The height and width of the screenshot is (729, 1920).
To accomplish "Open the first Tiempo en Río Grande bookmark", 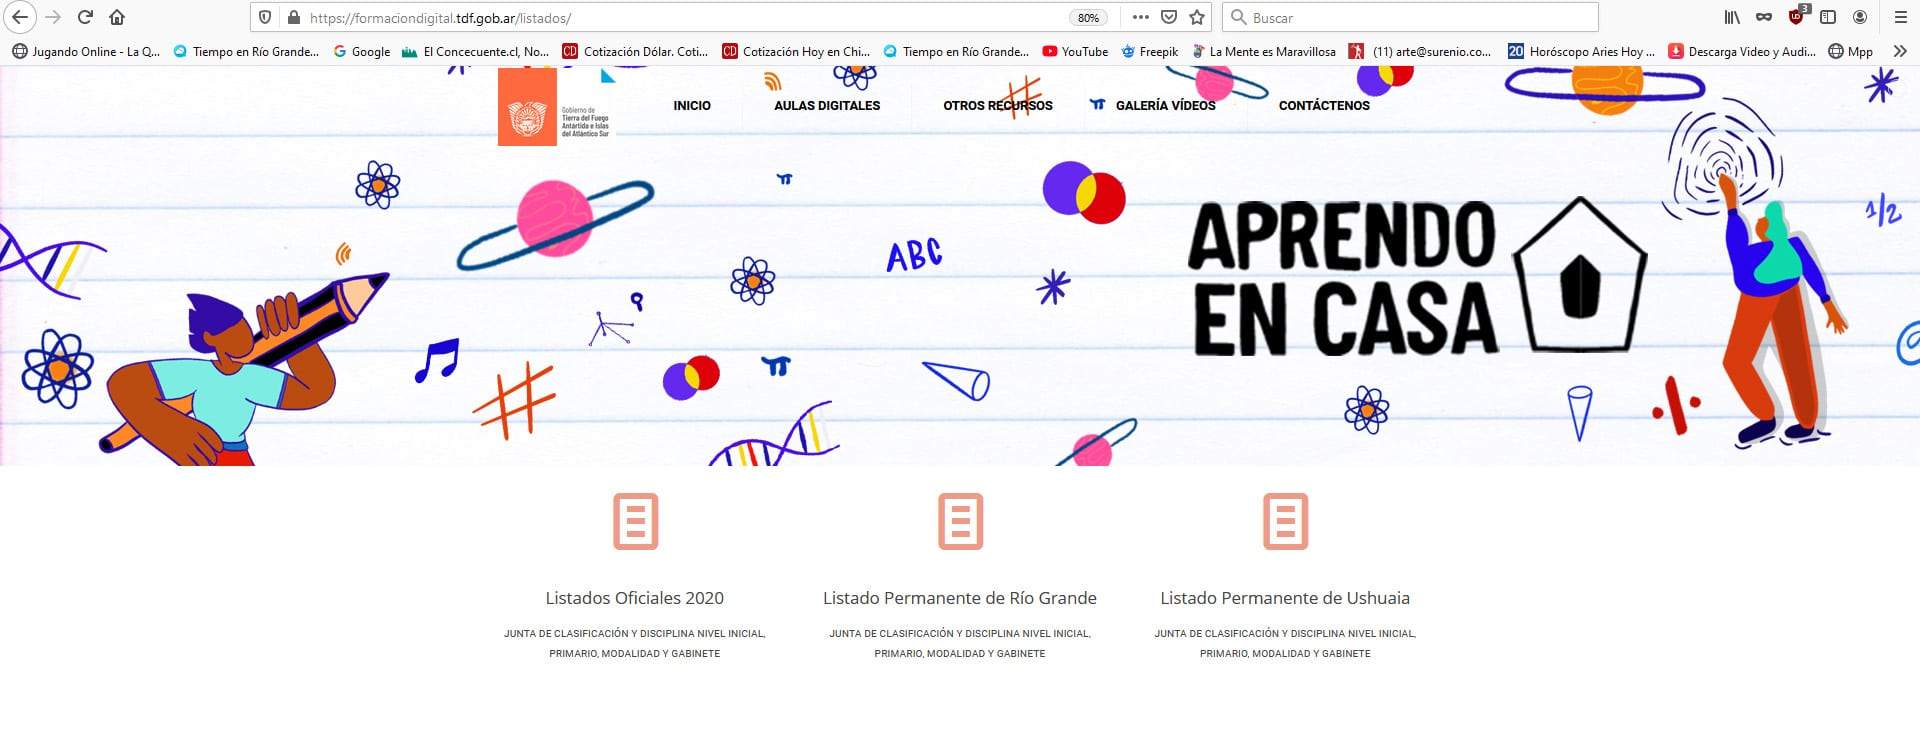I will [x=246, y=51].
